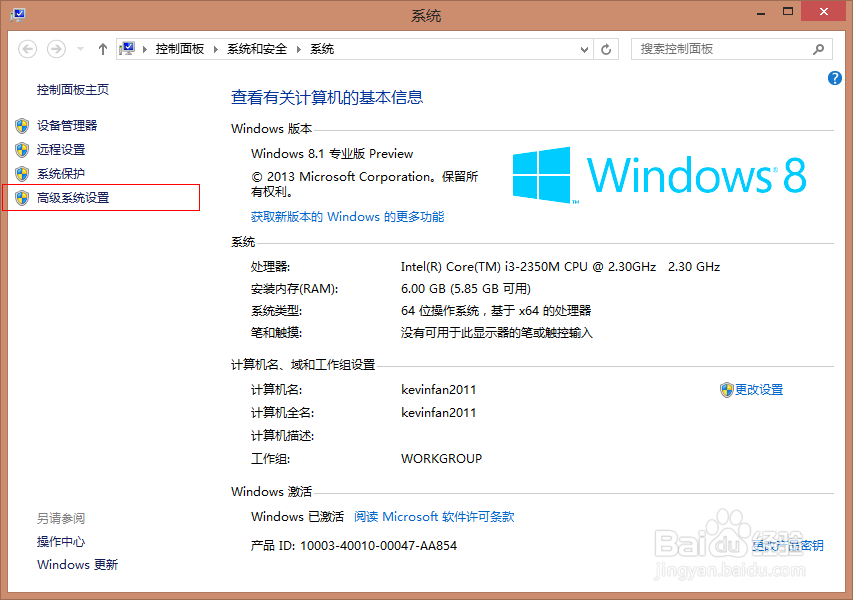Select the text 64 位操作系统，基于 x64 的处理器
The width and height of the screenshot is (853, 600).
496,311
